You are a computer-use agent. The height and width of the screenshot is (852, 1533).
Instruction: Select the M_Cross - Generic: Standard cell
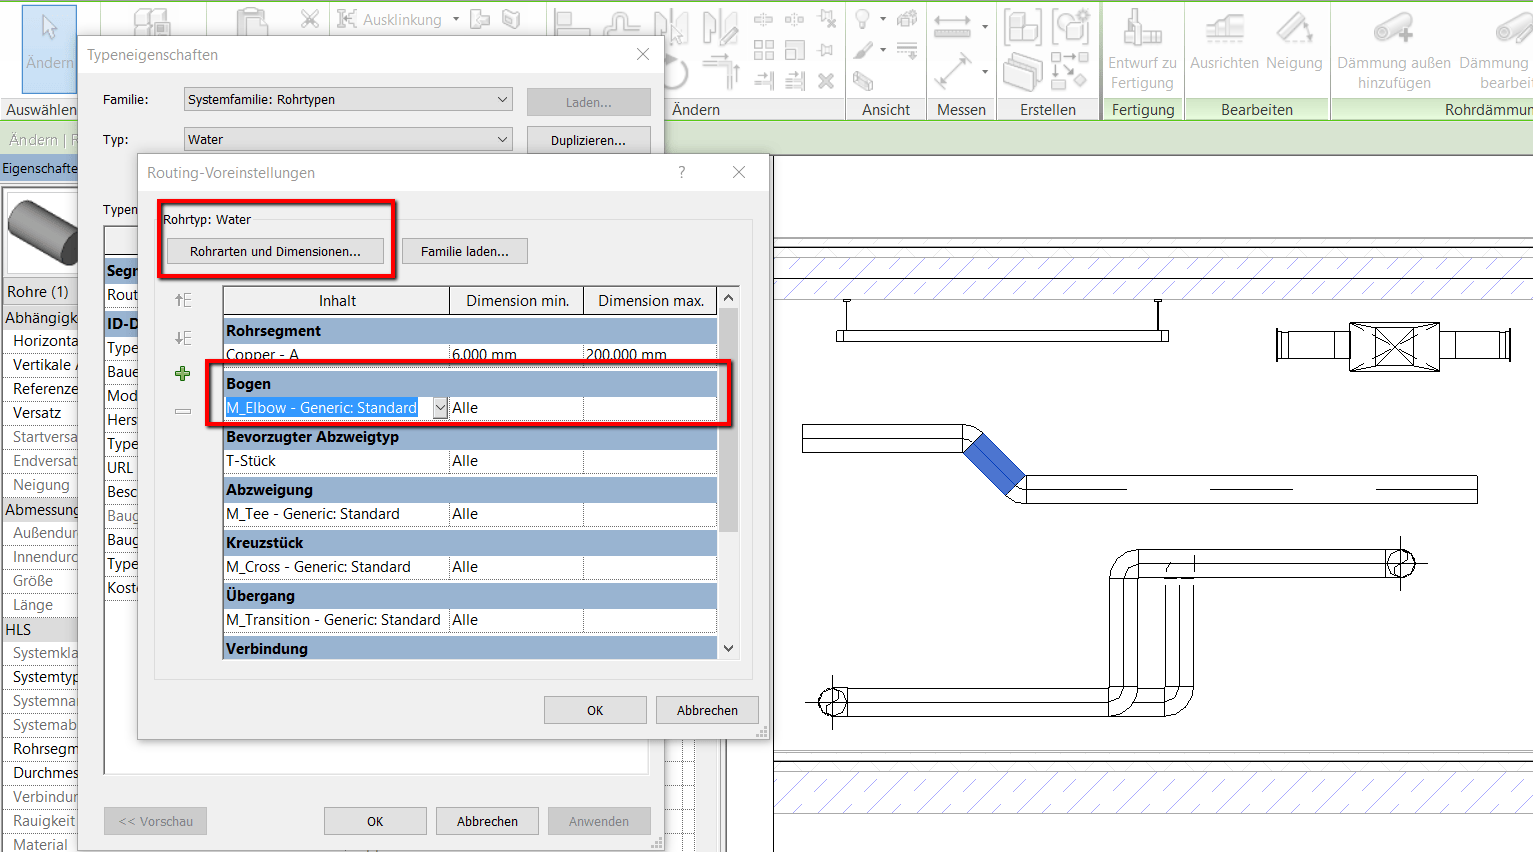pyautogui.click(x=336, y=567)
